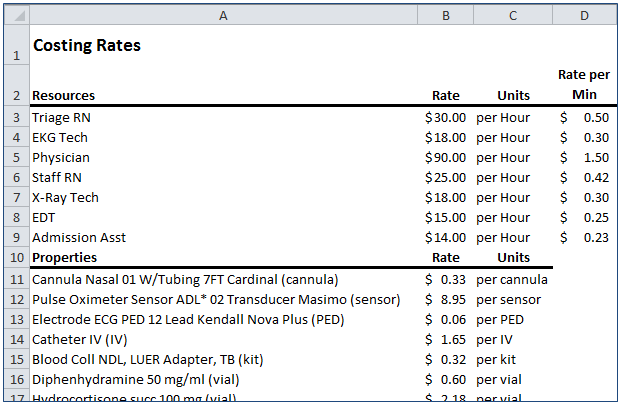Select the X-Ray Tech cell
The width and height of the screenshot is (624, 407).
pyautogui.click(x=223, y=197)
